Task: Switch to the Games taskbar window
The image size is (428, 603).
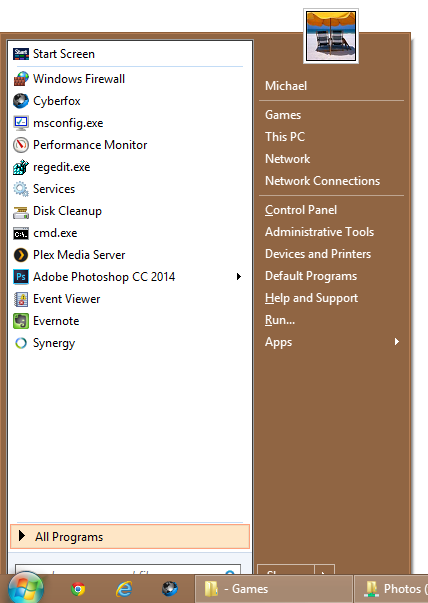Action: [273, 589]
